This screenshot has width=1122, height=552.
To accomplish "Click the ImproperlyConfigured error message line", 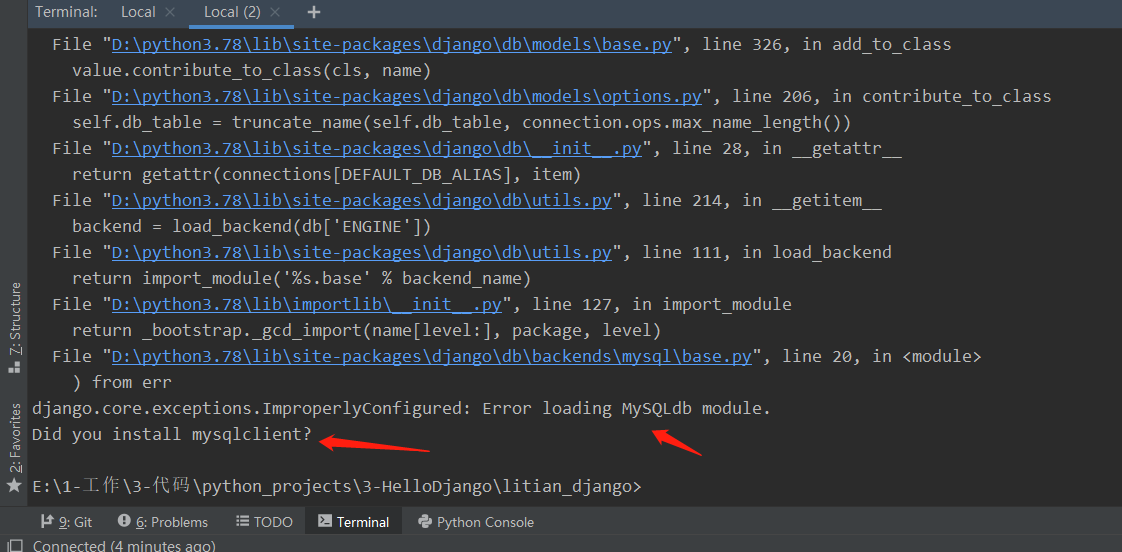I will click(401, 408).
